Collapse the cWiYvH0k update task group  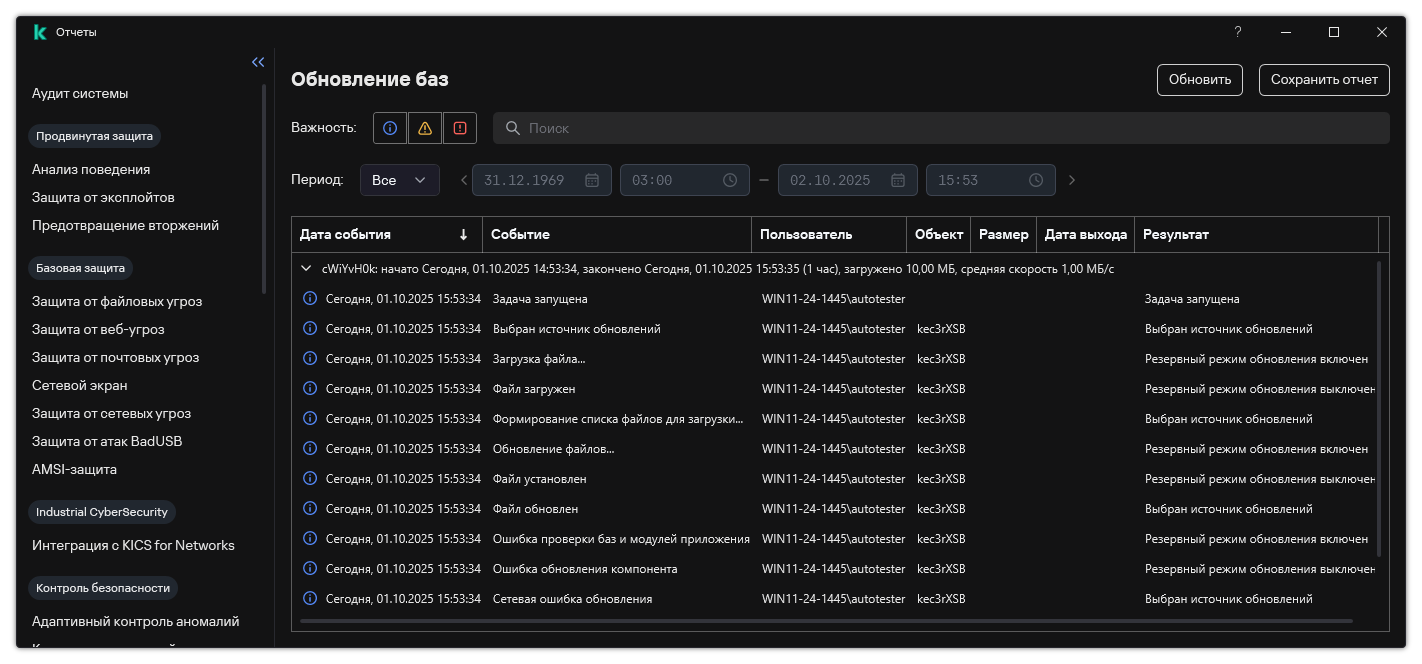[306, 269]
